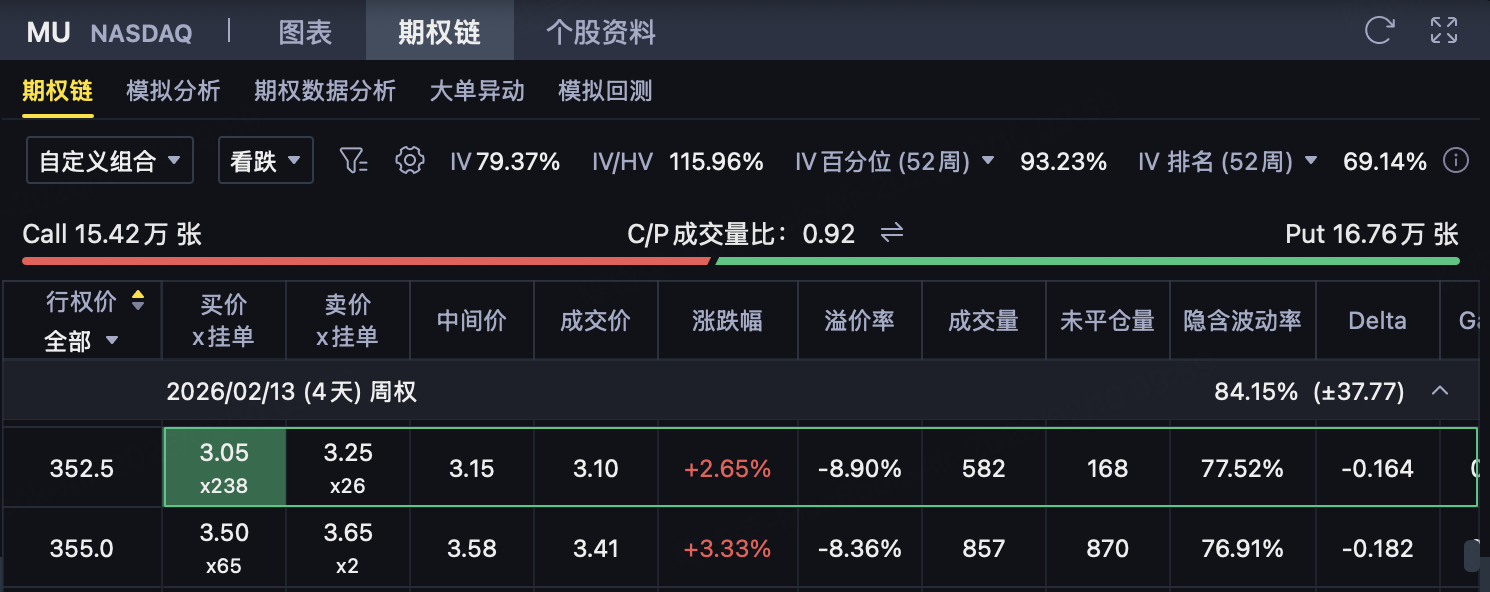Click the C/P ratio swap icon
The image size is (1490, 592).
pos(891,233)
